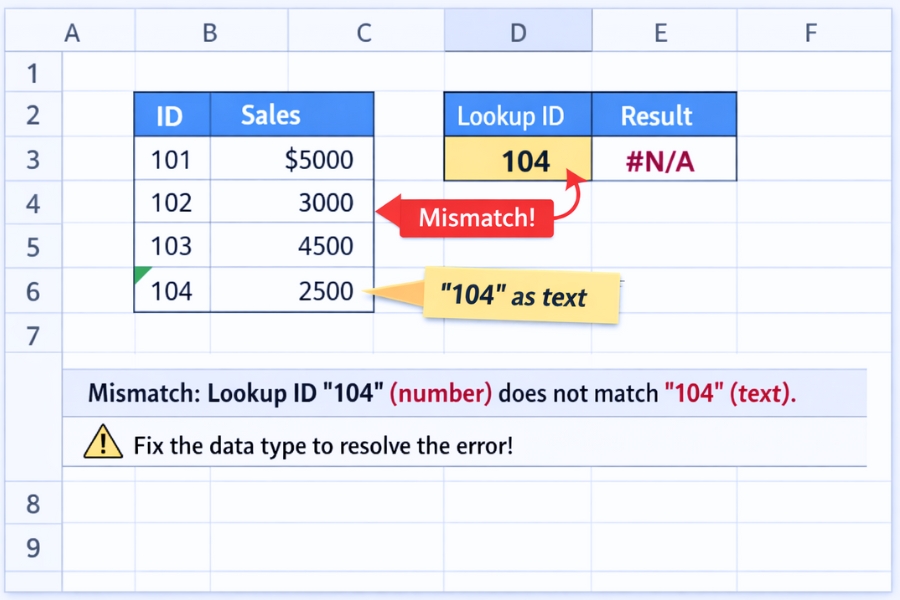Select the ID column header cell
Image resolution: width=900 pixels, height=600 pixels.
pyautogui.click(x=171, y=115)
